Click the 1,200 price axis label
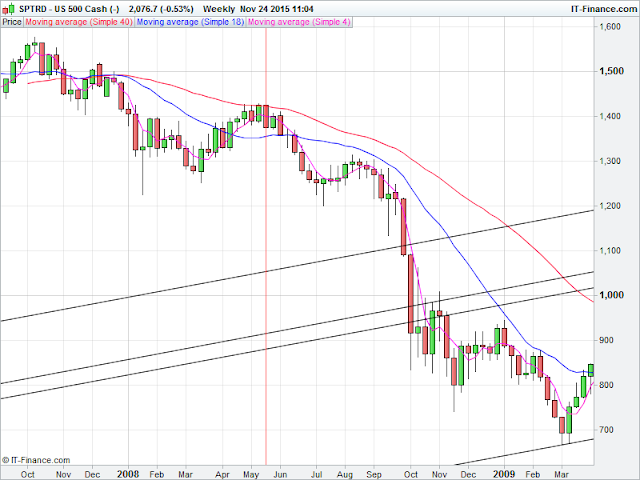Viewport: 640px width, 480px height. click(610, 206)
